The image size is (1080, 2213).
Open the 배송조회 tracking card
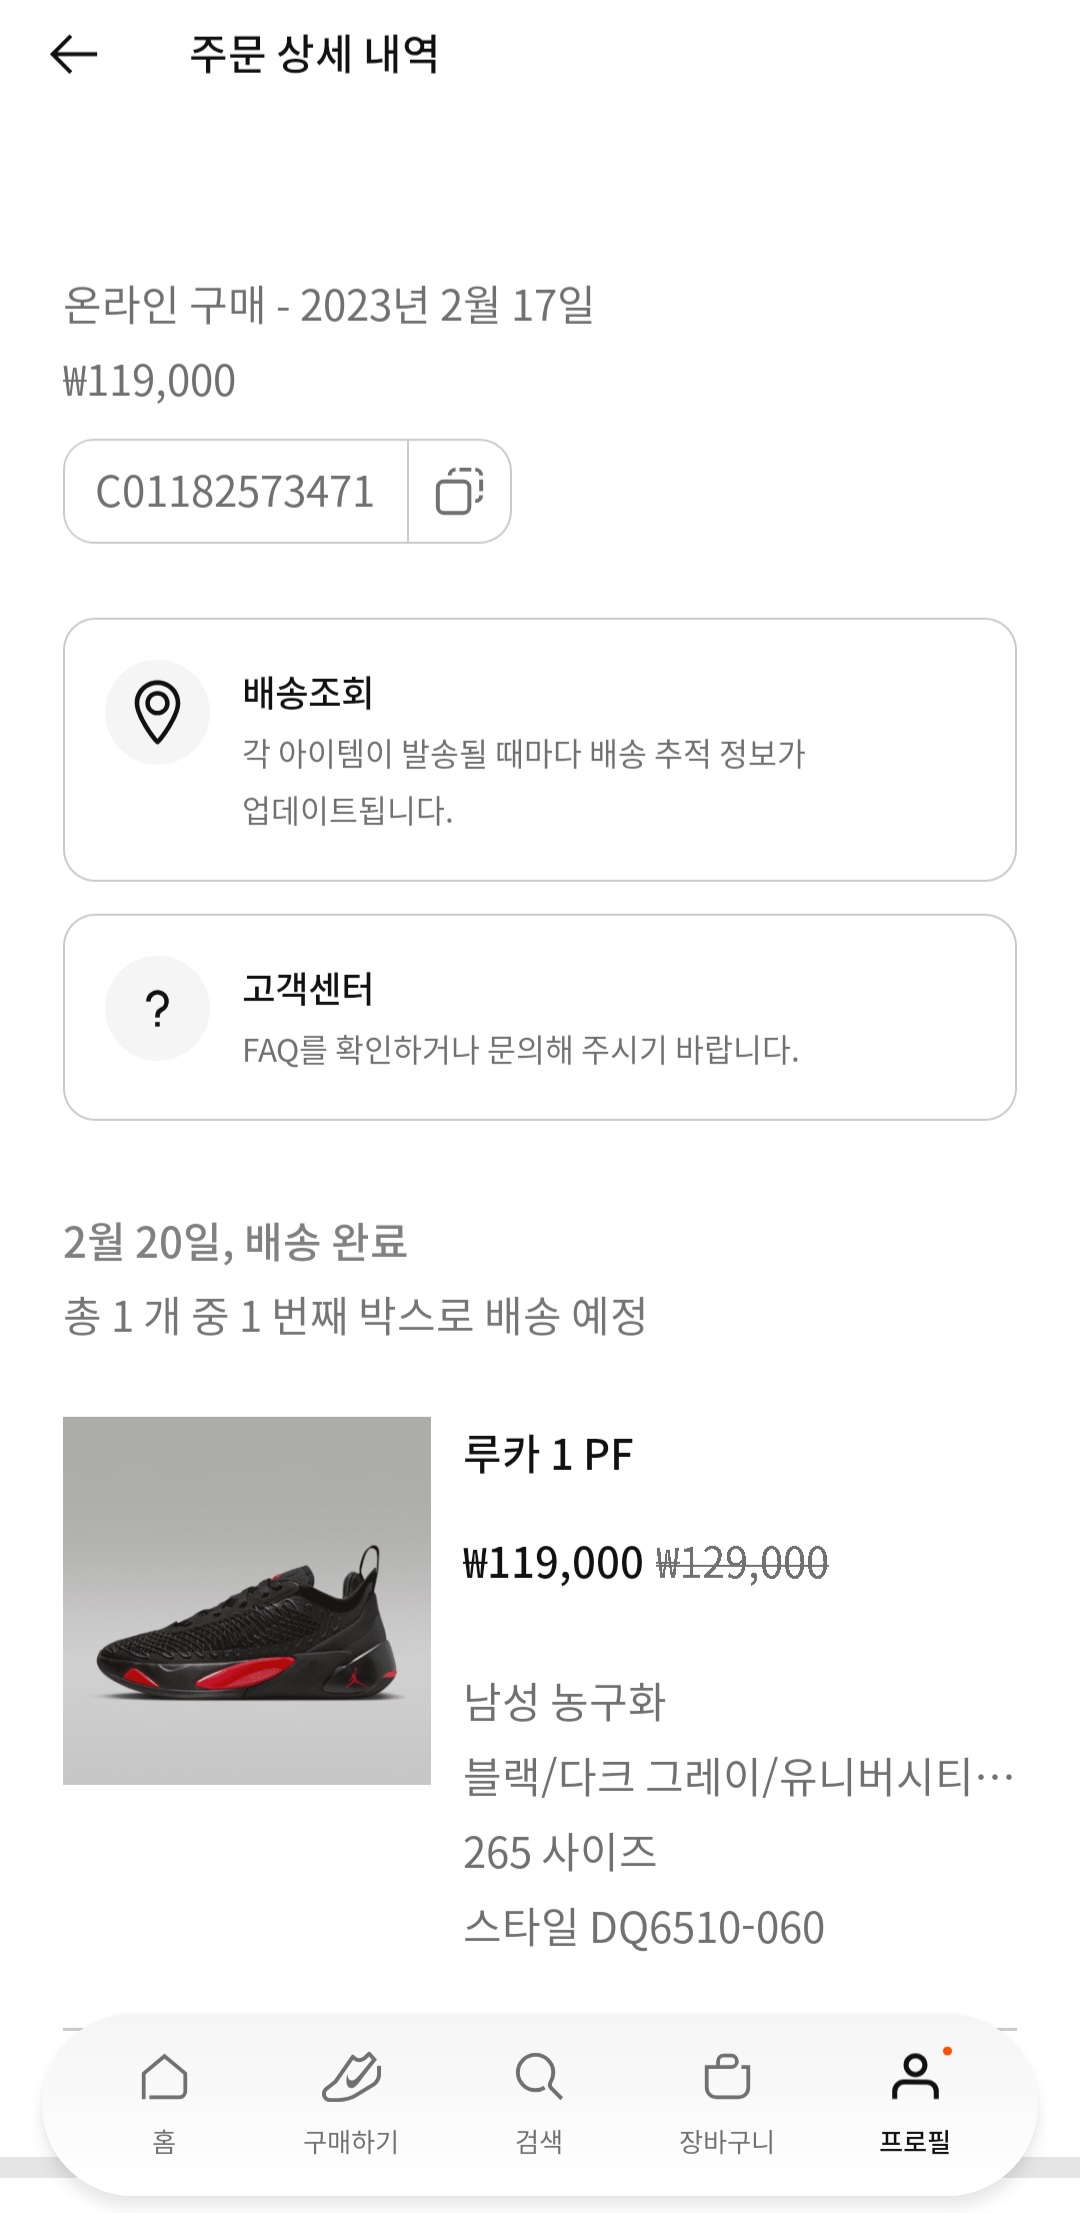coord(540,750)
